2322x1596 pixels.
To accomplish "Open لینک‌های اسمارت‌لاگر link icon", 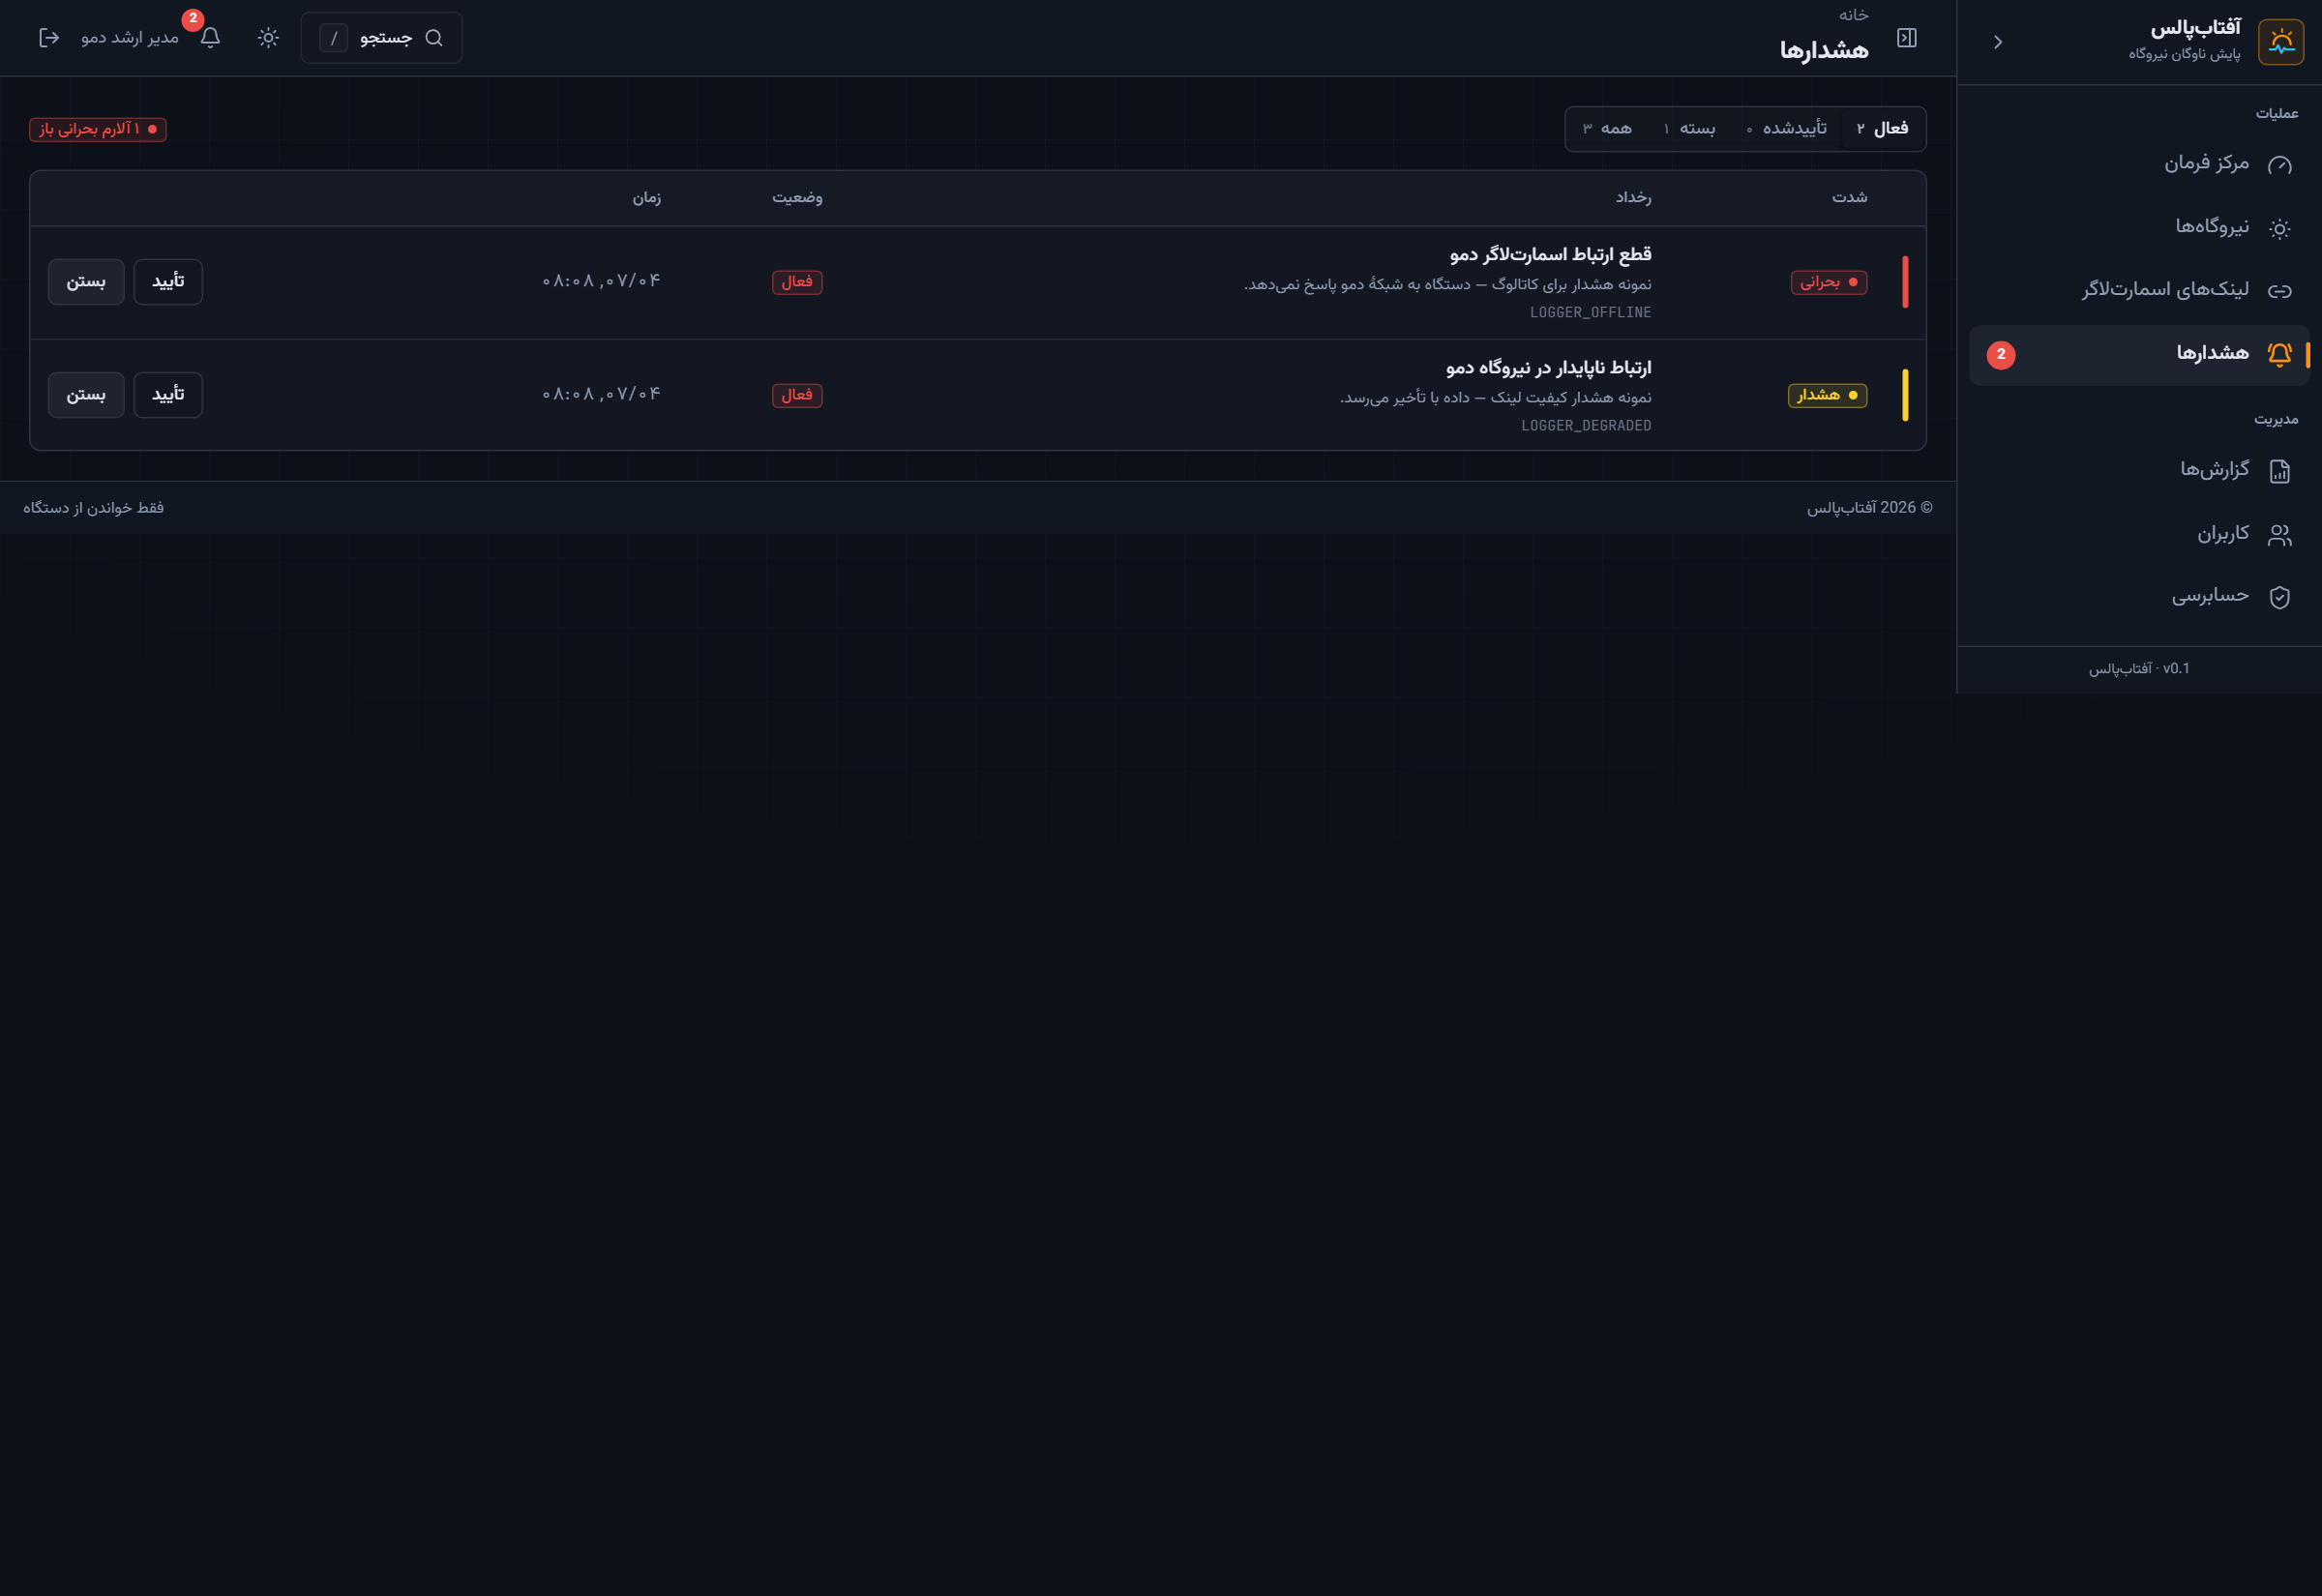I will 2279,291.
